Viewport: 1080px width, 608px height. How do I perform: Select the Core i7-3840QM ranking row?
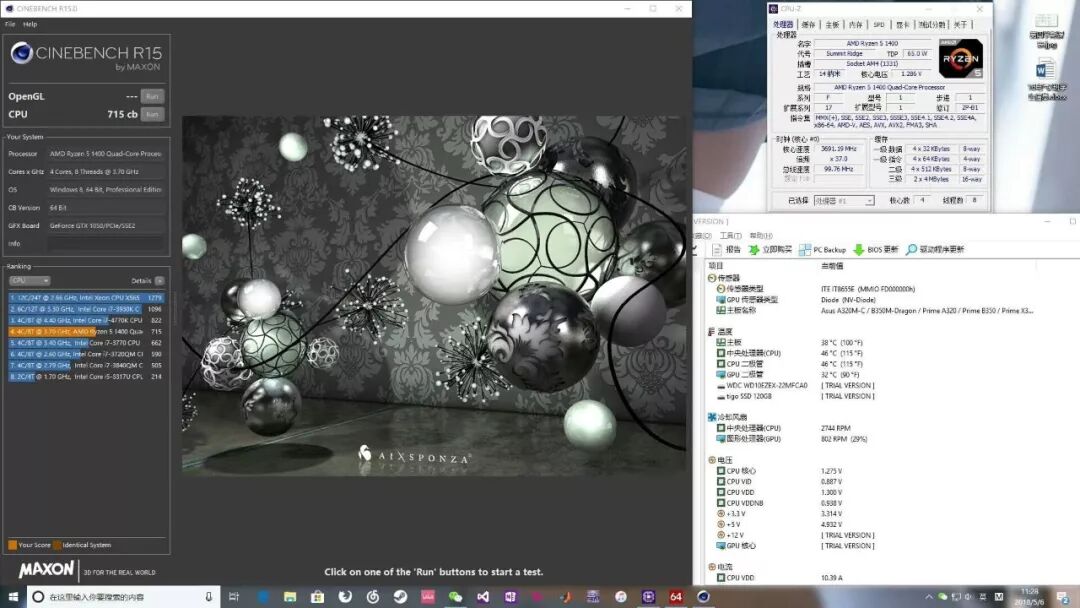pos(86,365)
